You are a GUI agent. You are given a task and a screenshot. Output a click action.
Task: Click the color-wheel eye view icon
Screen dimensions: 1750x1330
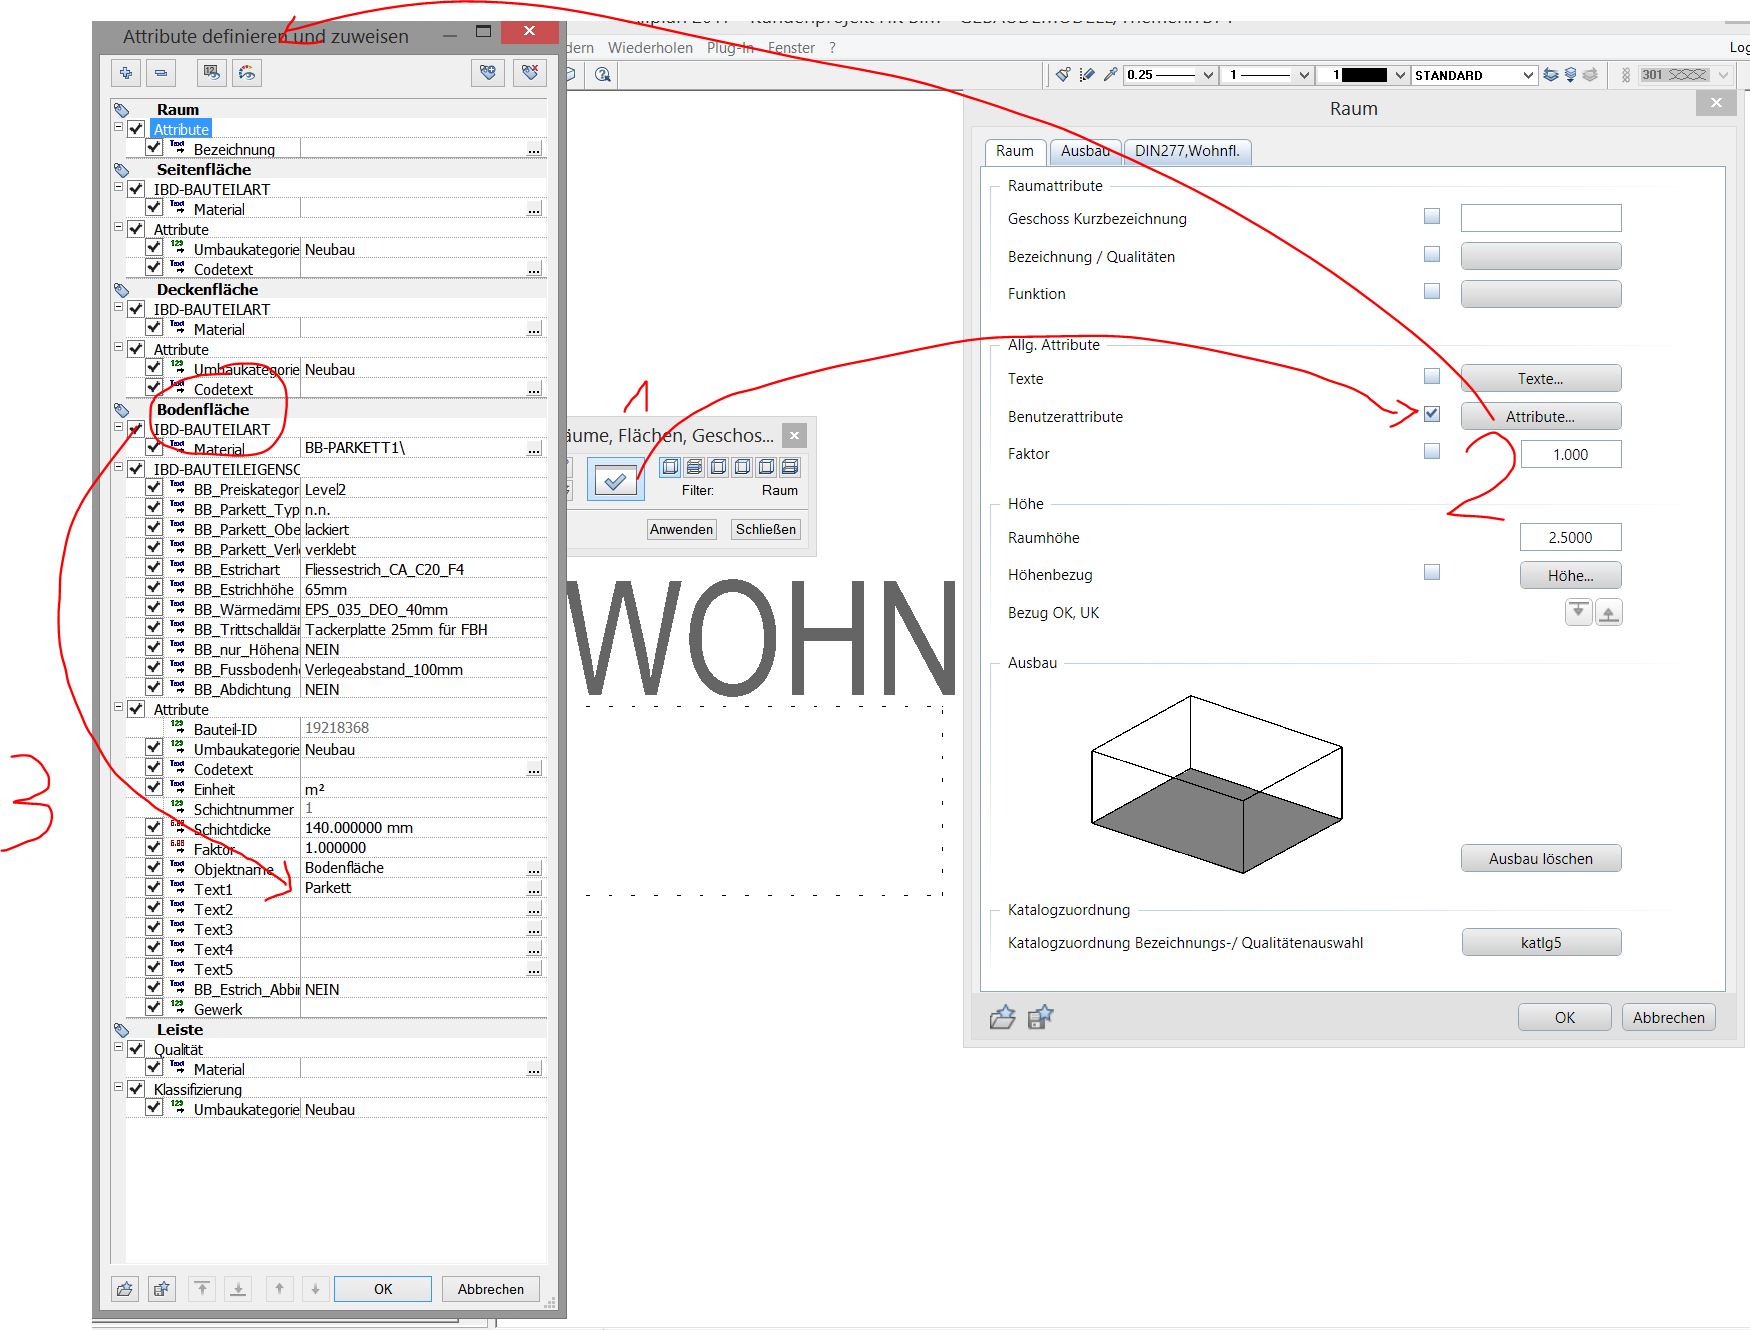pyautogui.click(x=247, y=73)
